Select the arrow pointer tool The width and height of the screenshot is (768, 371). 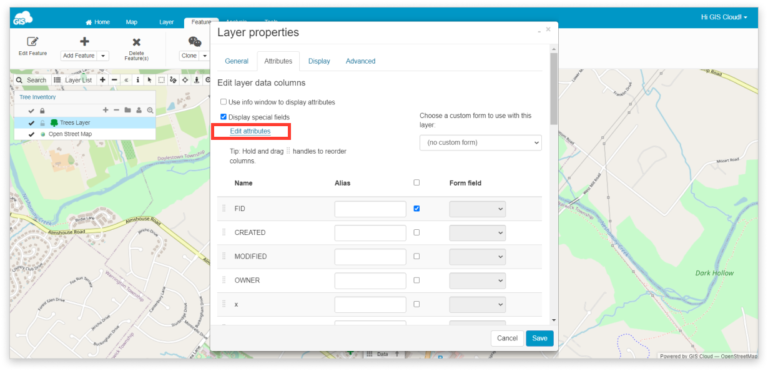(x=149, y=80)
